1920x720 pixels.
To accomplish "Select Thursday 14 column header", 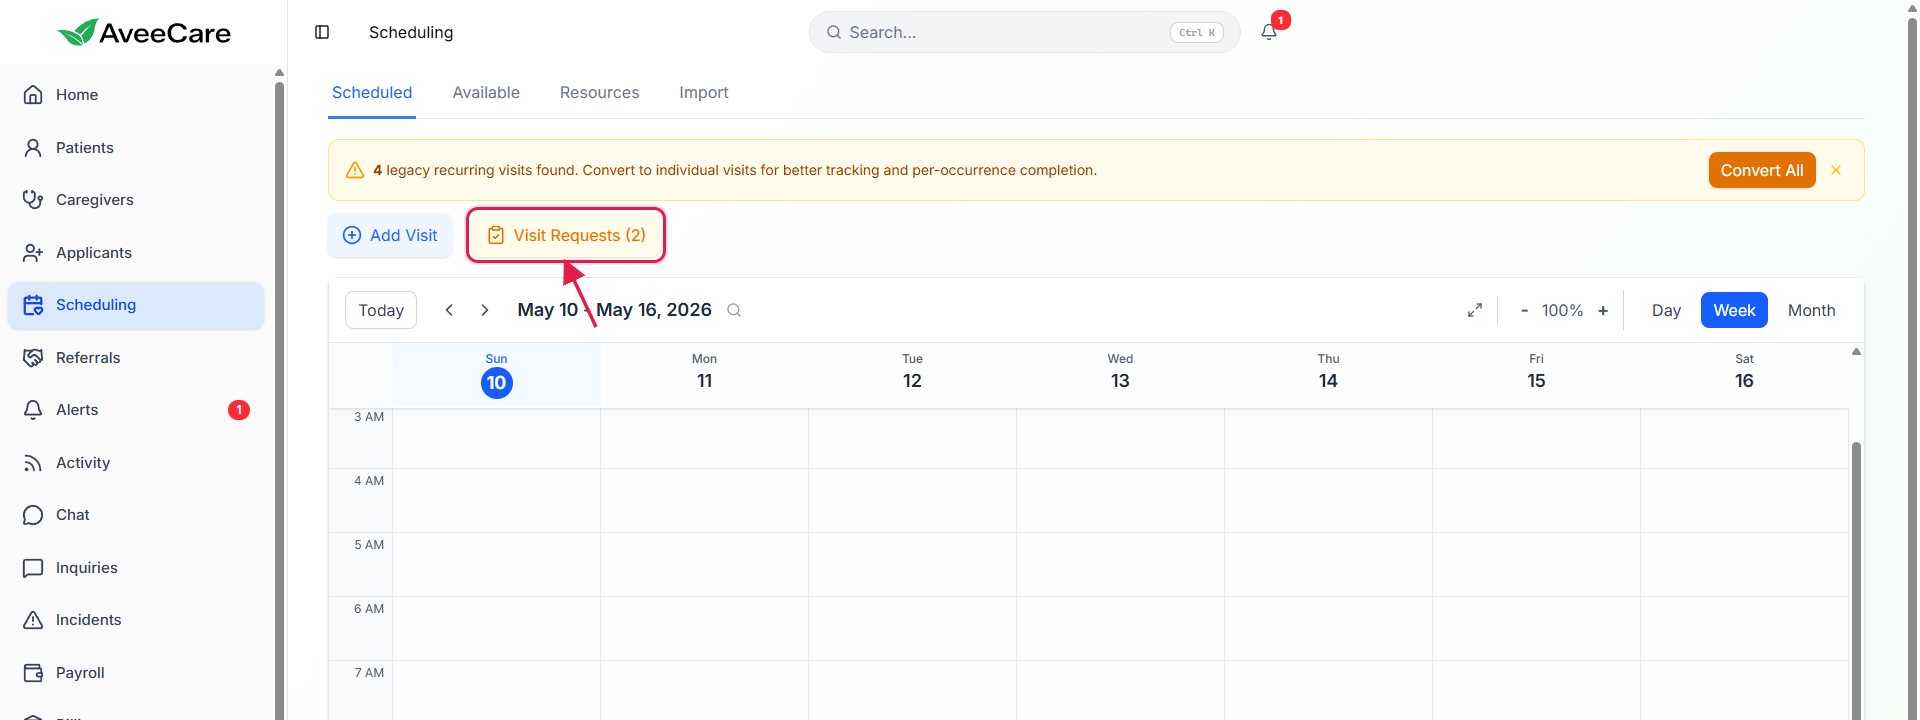I will (x=1329, y=375).
